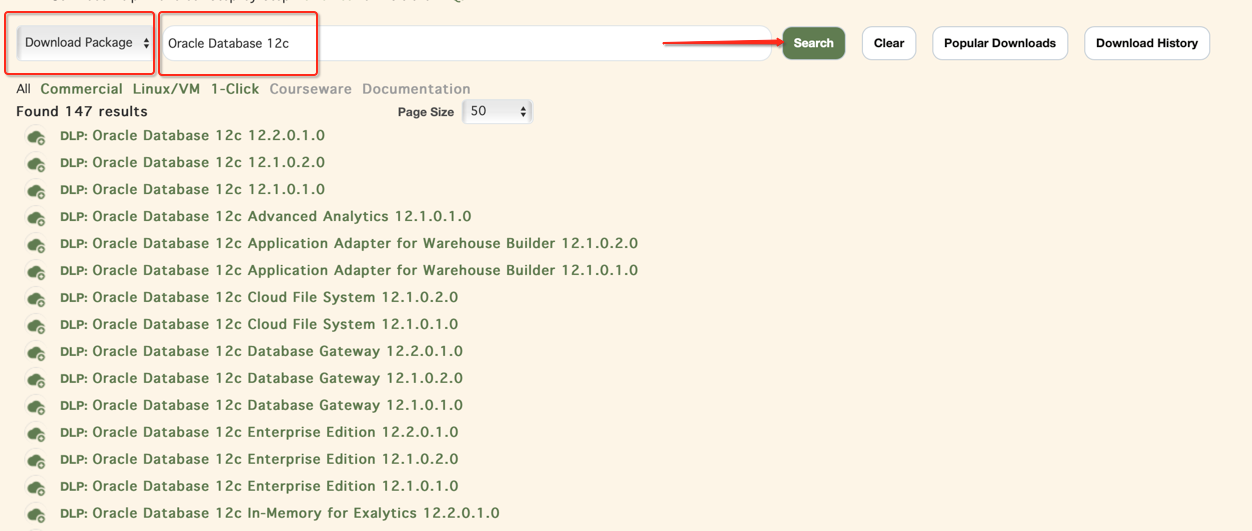Screen dimensions: 1252x531
Task: Open Database Gateway 12.1.0.2.0 link
Action: coord(261,378)
